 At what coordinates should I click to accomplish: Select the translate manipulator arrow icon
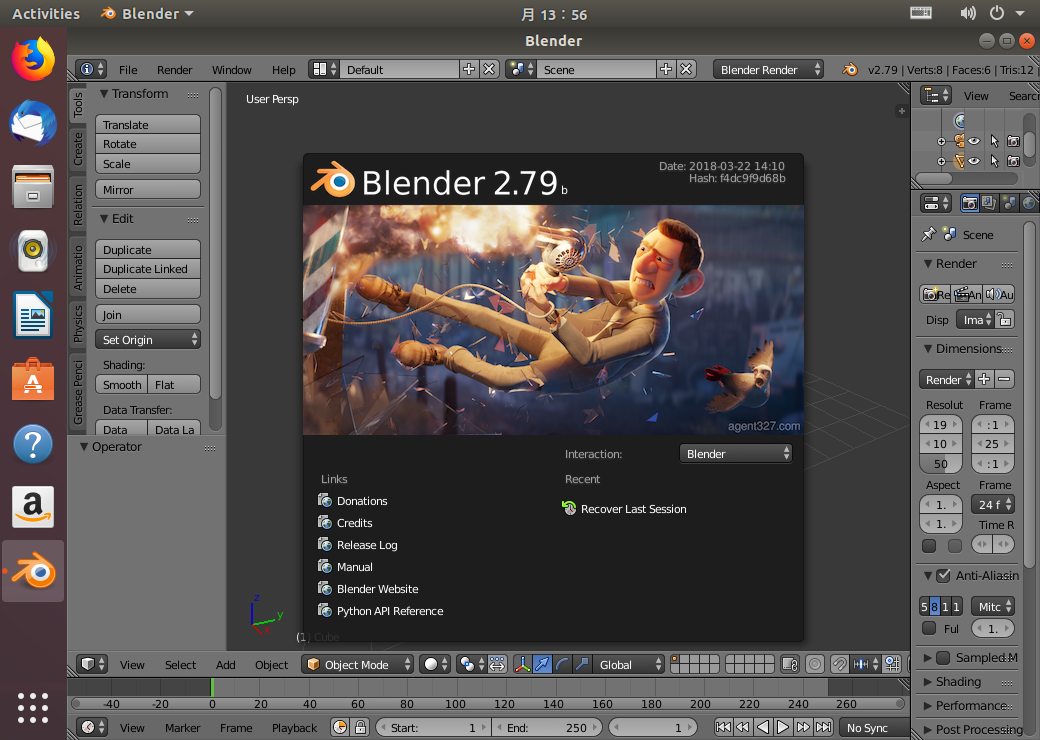(x=542, y=664)
